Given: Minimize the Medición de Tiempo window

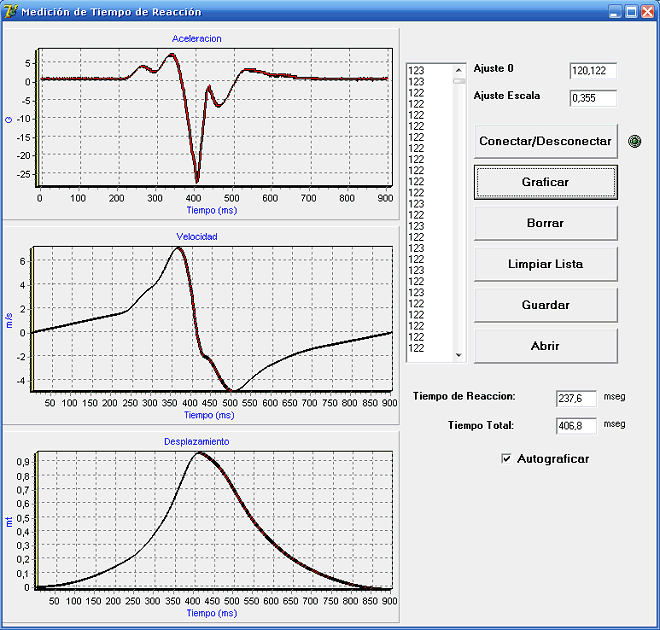Looking at the screenshot, I should point(614,11).
